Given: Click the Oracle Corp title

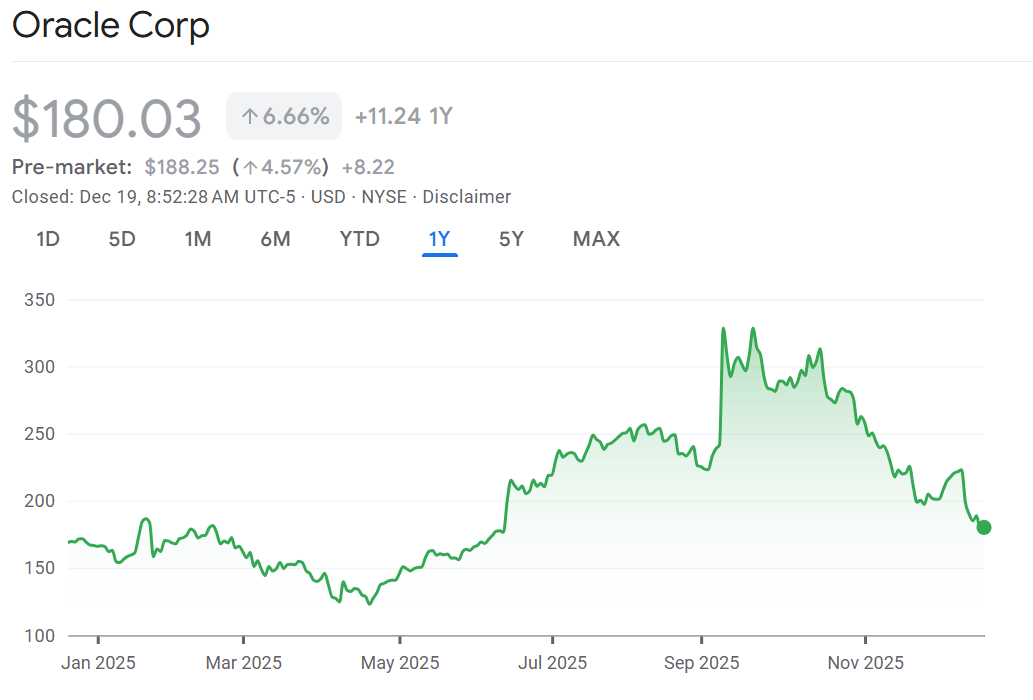Looking at the screenshot, I should 111,25.
